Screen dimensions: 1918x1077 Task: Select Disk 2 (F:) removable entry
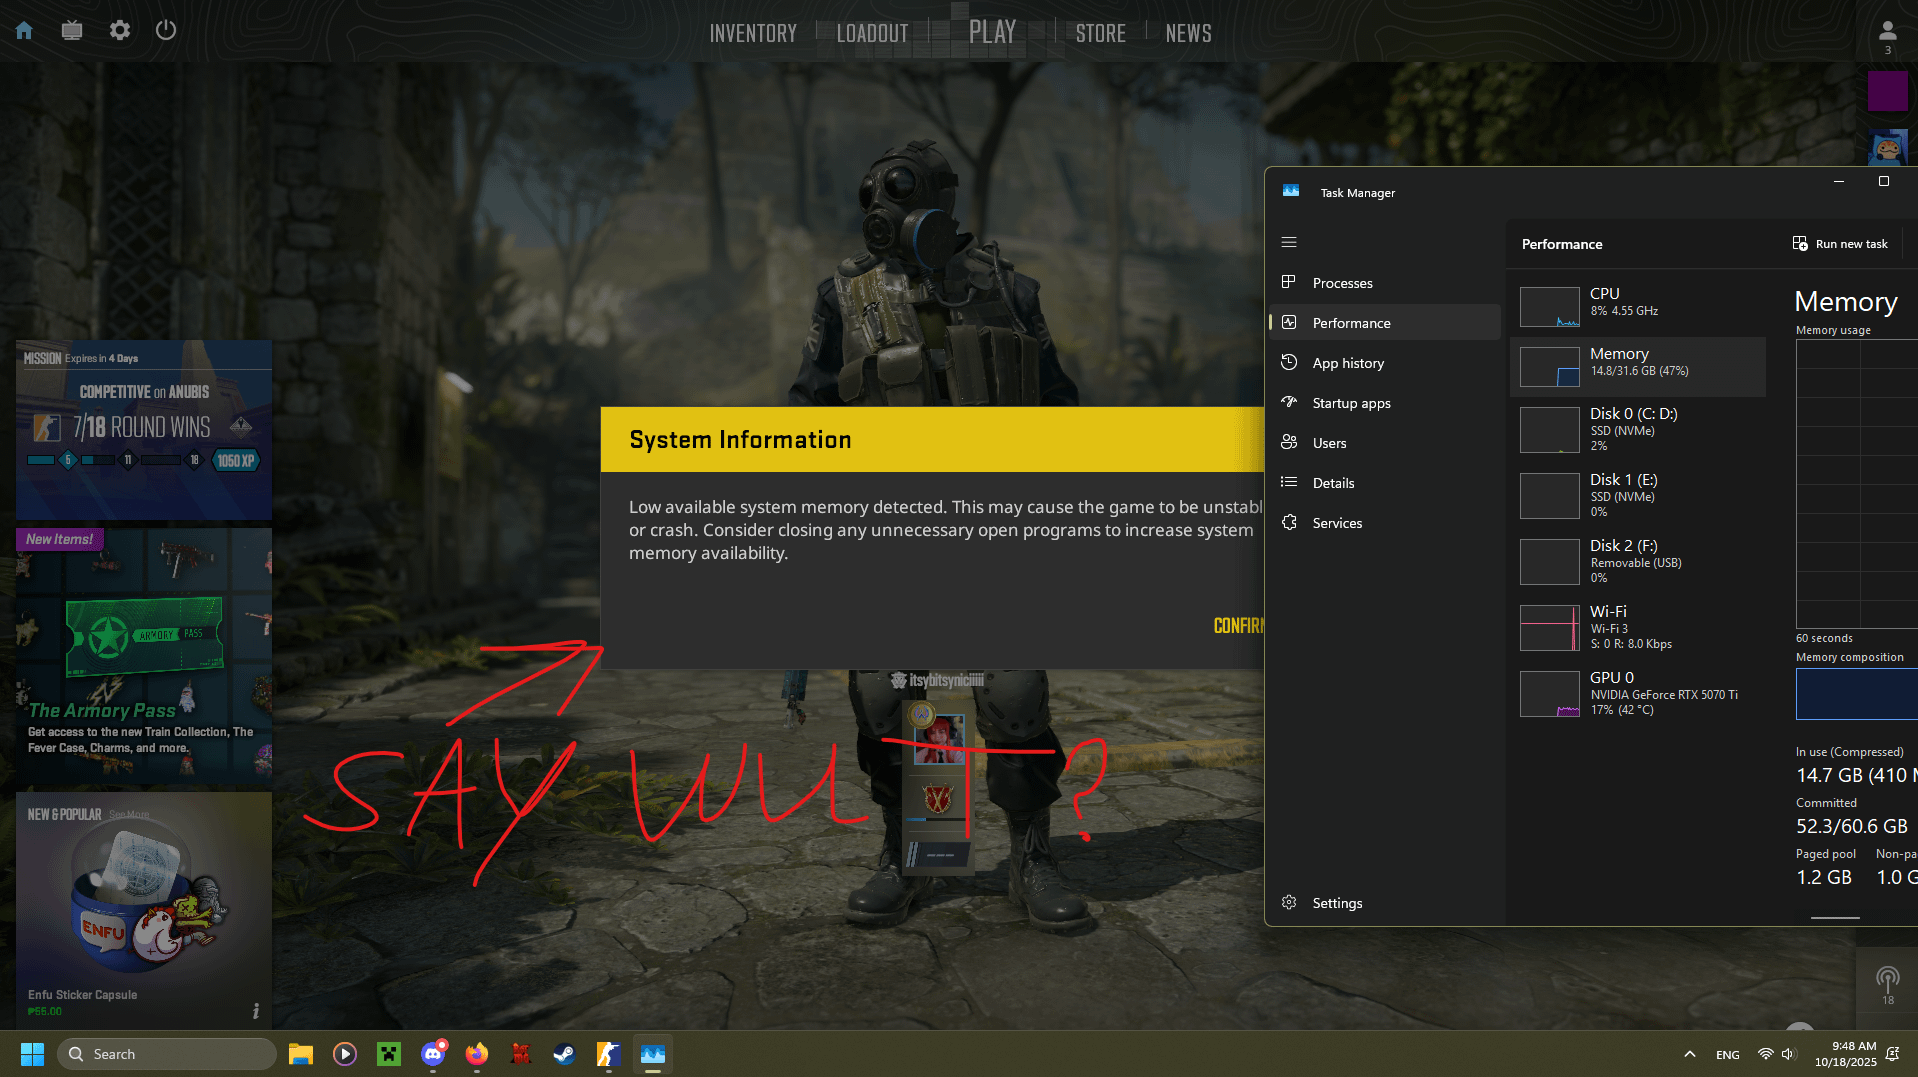click(1638, 562)
